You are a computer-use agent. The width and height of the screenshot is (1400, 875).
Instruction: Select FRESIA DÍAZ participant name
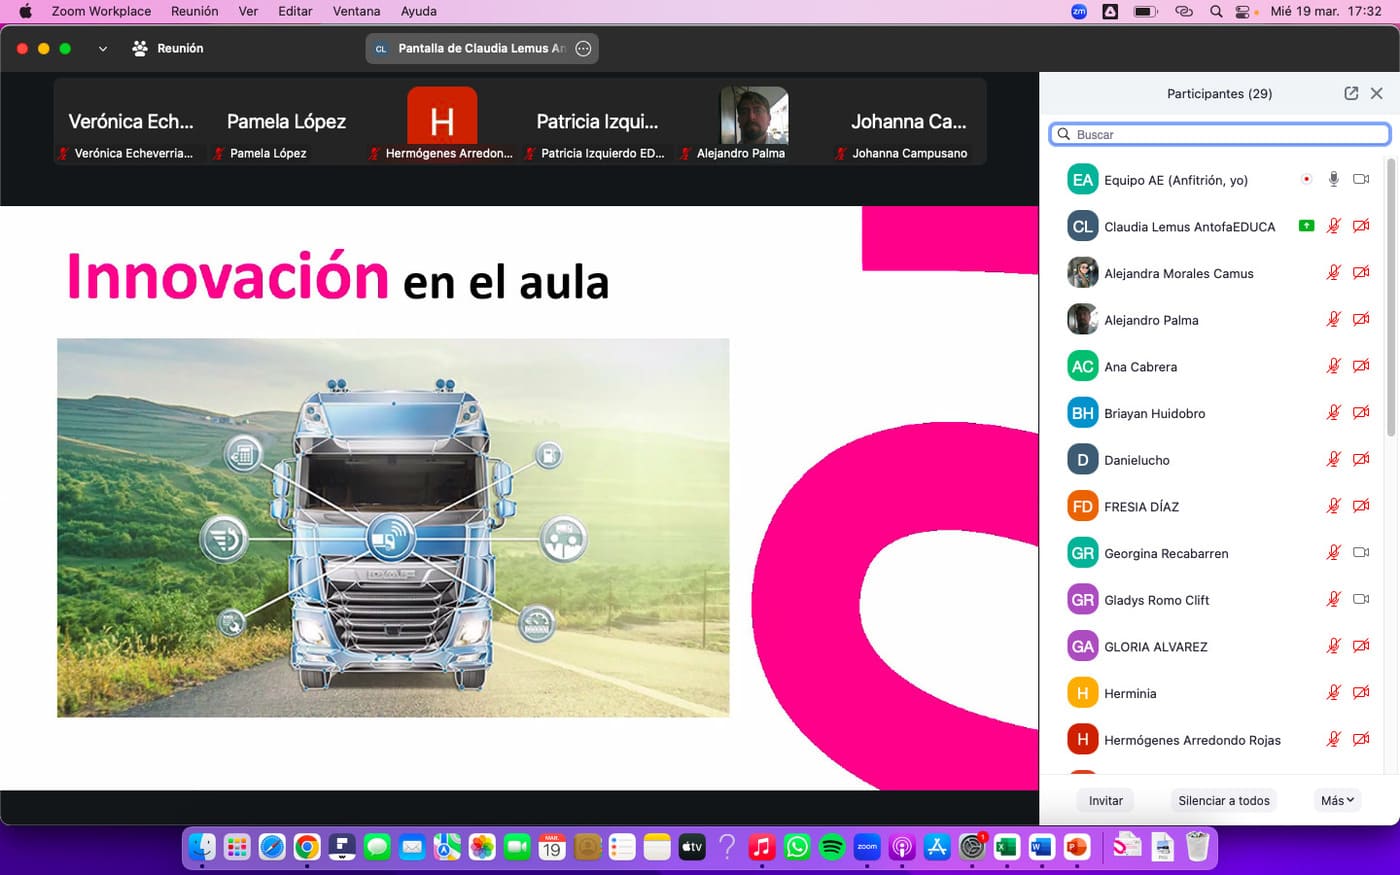click(x=1141, y=507)
